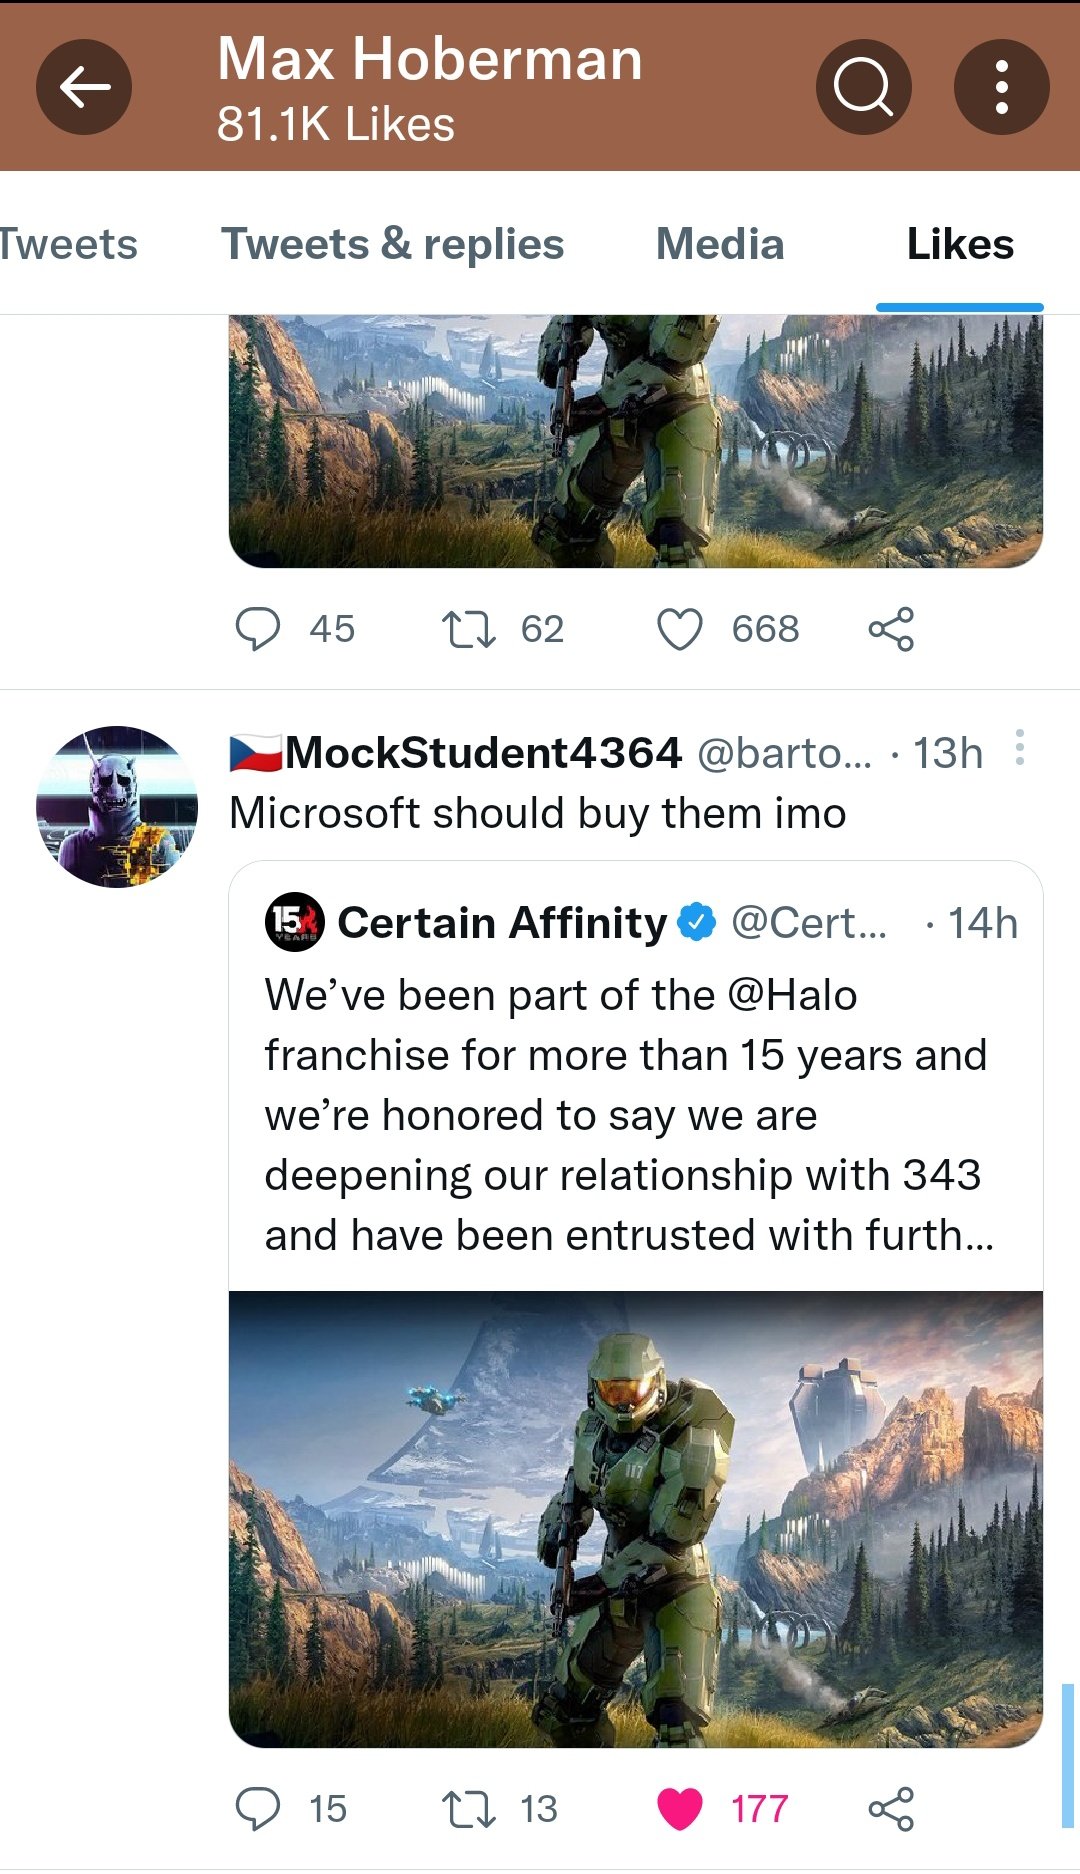Tap the back arrow icon
The width and height of the screenshot is (1080, 1874).
[84, 87]
